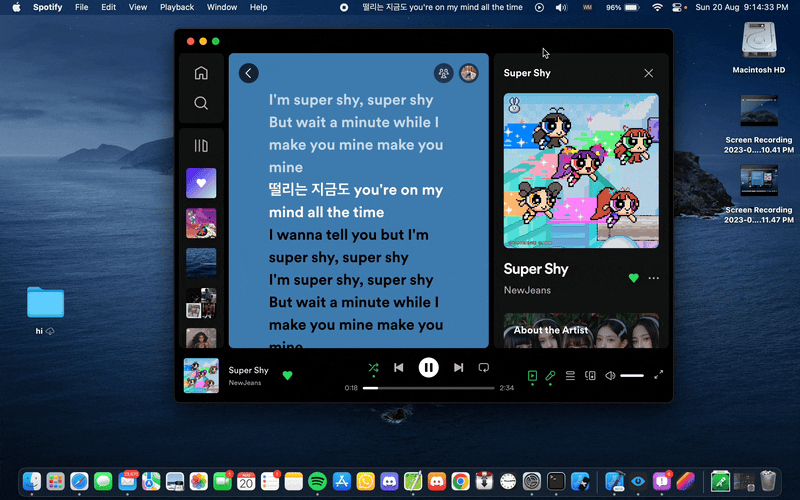Open the Playback menu
Image resolution: width=800 pixels, height=500 pixels.
click(177, 7)
